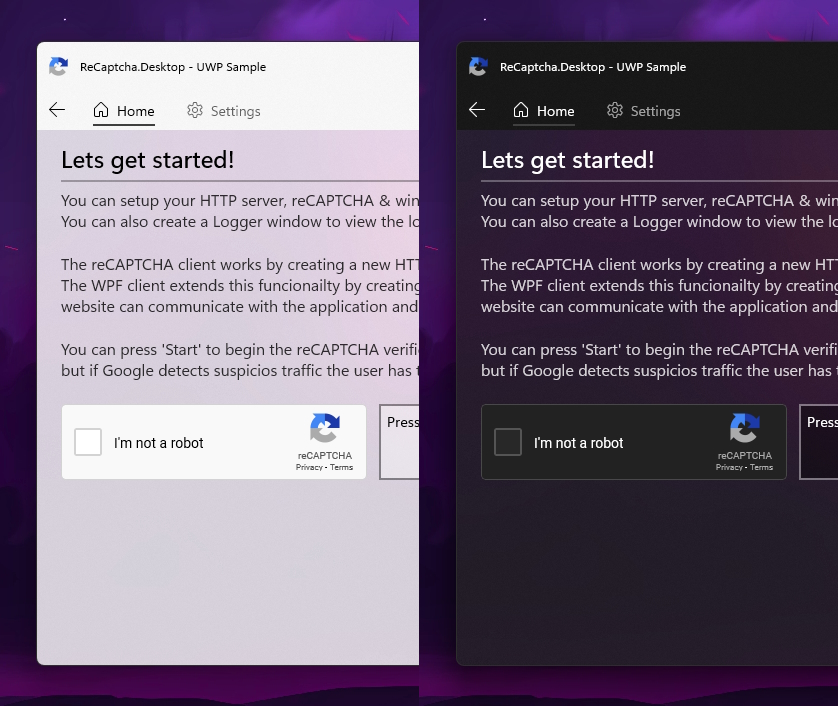Screen dimensions: 838x706
Task: Select the Home tab label in the dark window
Action: (x=556, y=111)
